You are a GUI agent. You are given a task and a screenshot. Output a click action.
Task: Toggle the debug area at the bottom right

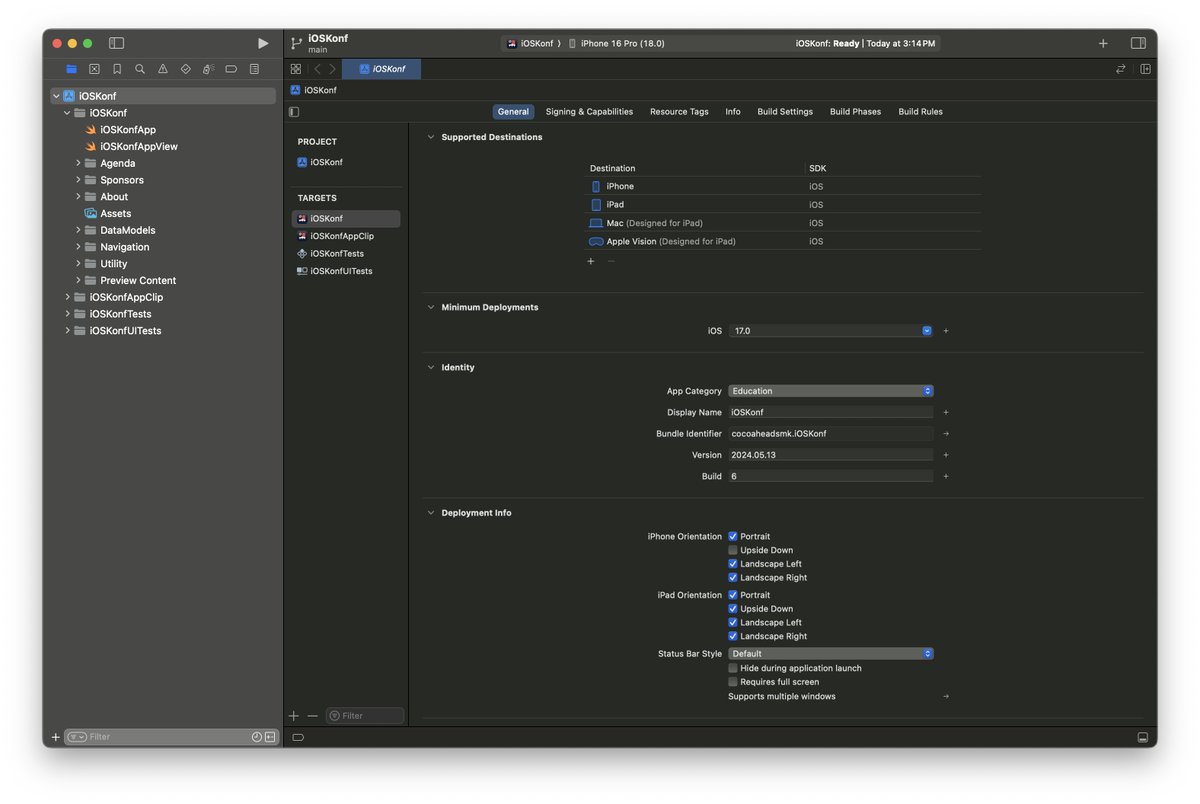(x=1143, y=737)
